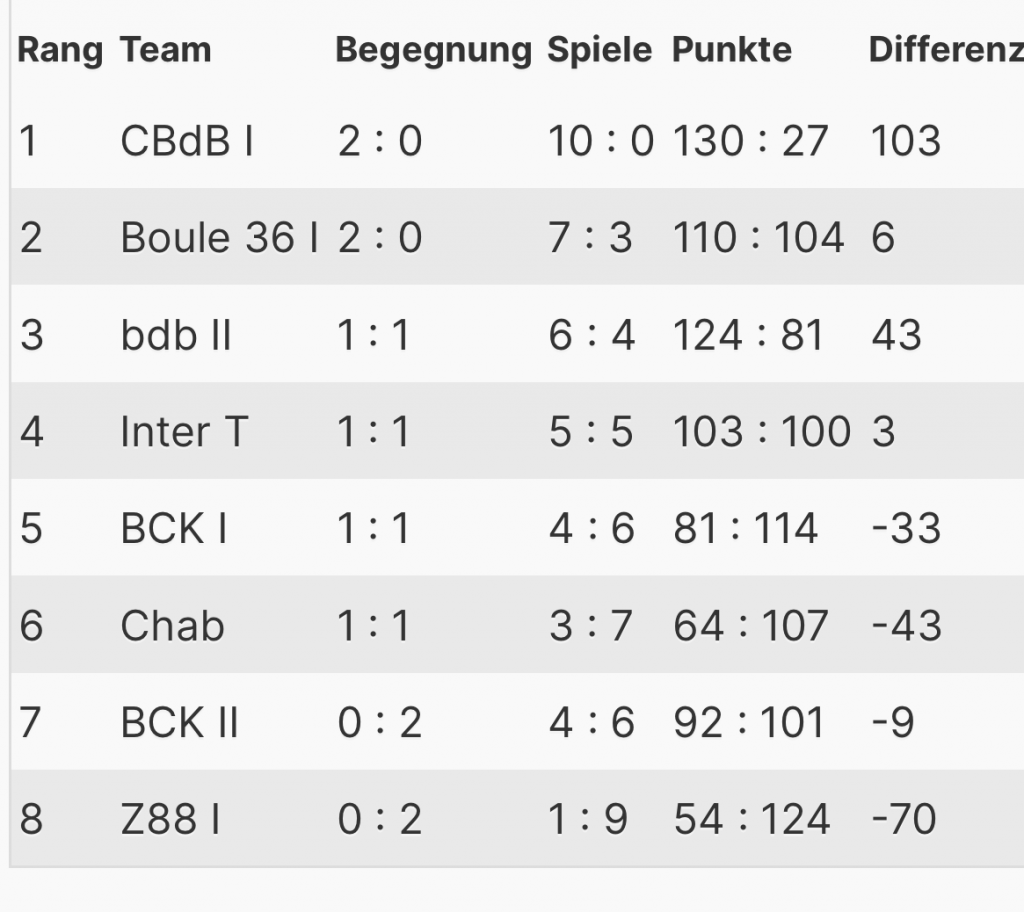Select team CBdB I in the table
Viewport: 1024px width, 912px height.
[187, 141]
